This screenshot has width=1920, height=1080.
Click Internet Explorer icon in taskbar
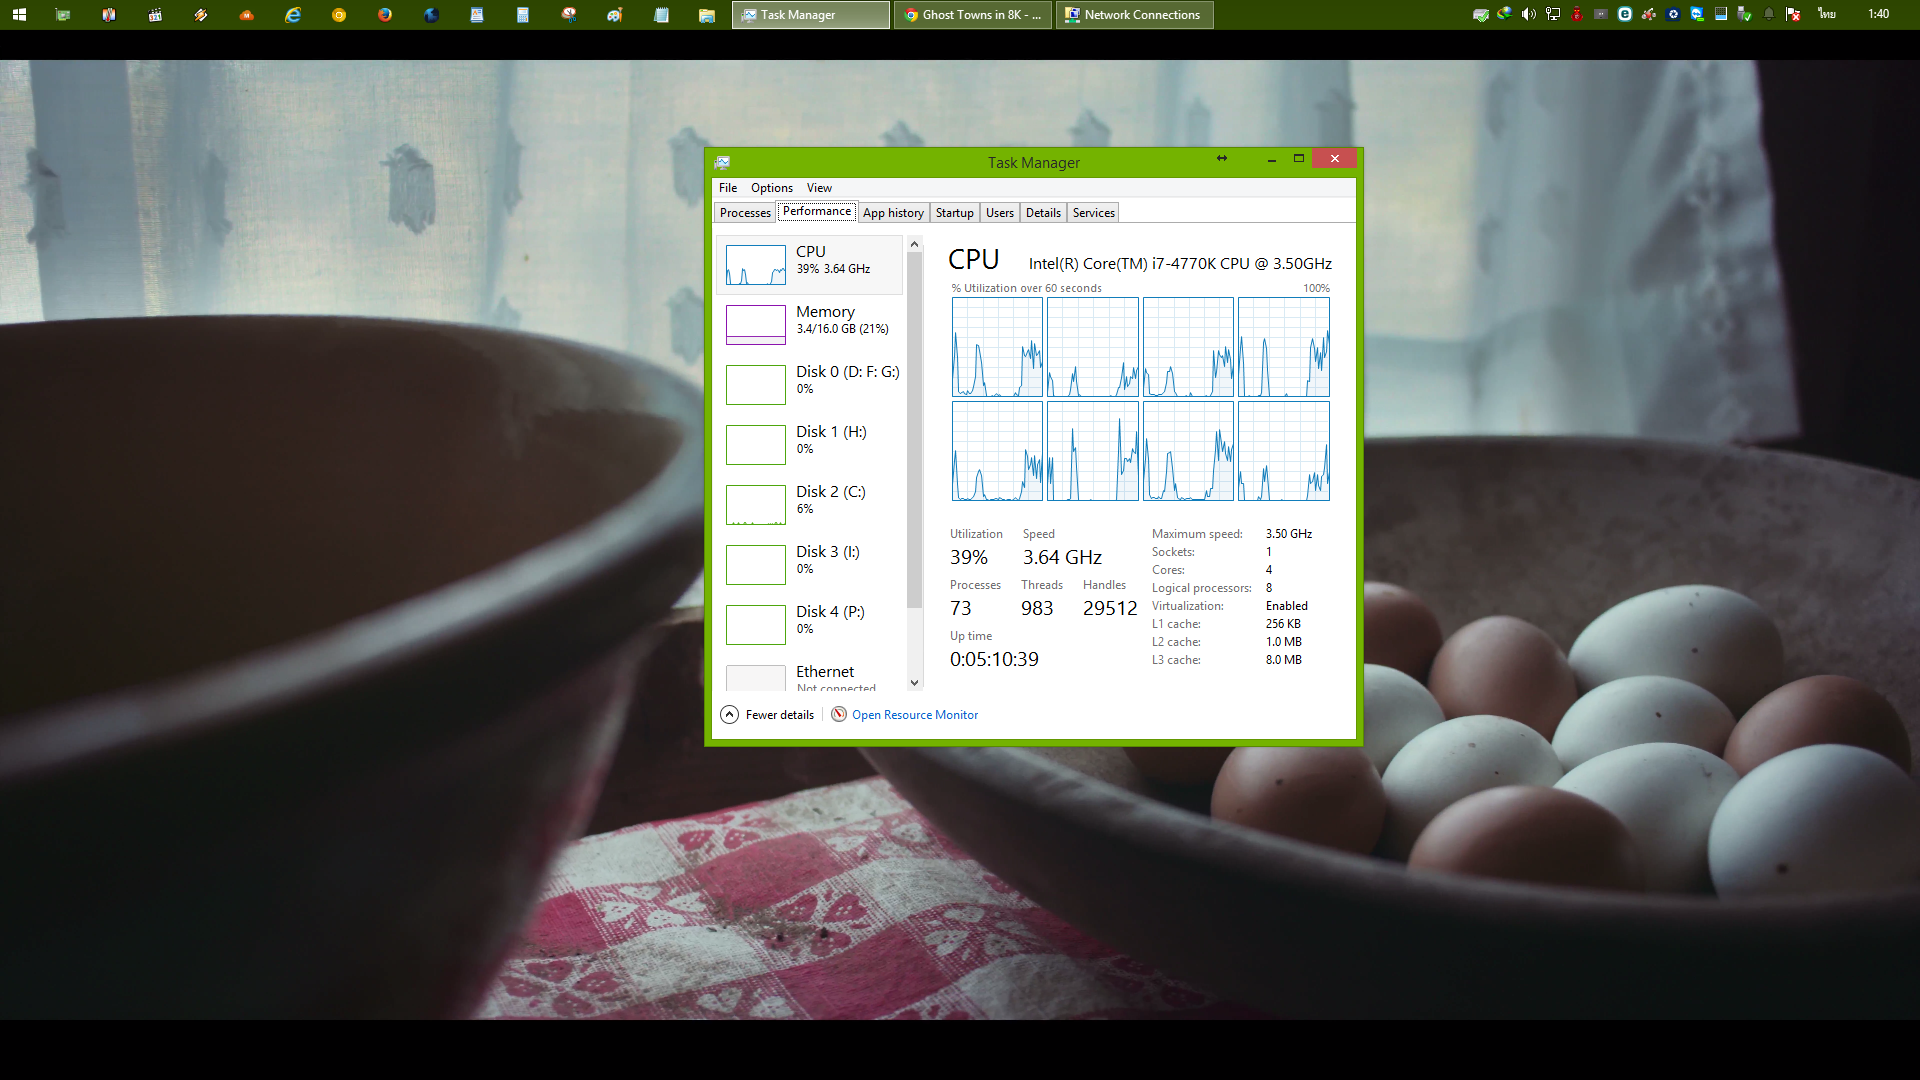coord(293,15)
